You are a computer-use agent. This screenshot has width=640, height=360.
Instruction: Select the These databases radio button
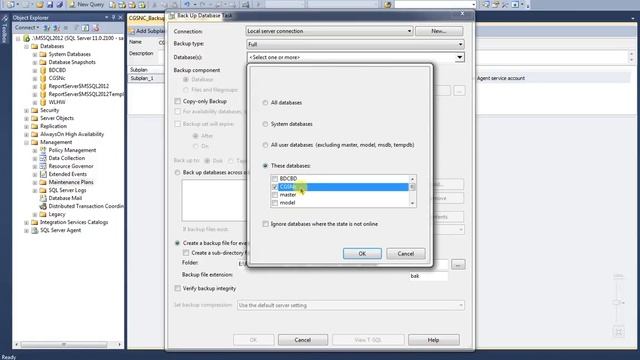265,166
